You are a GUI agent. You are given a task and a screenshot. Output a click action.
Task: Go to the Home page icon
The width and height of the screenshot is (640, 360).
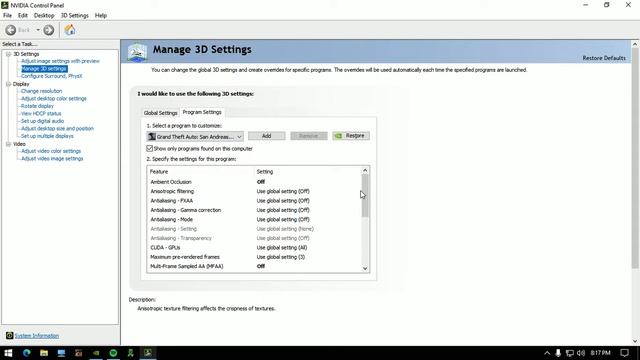[70, 30]
